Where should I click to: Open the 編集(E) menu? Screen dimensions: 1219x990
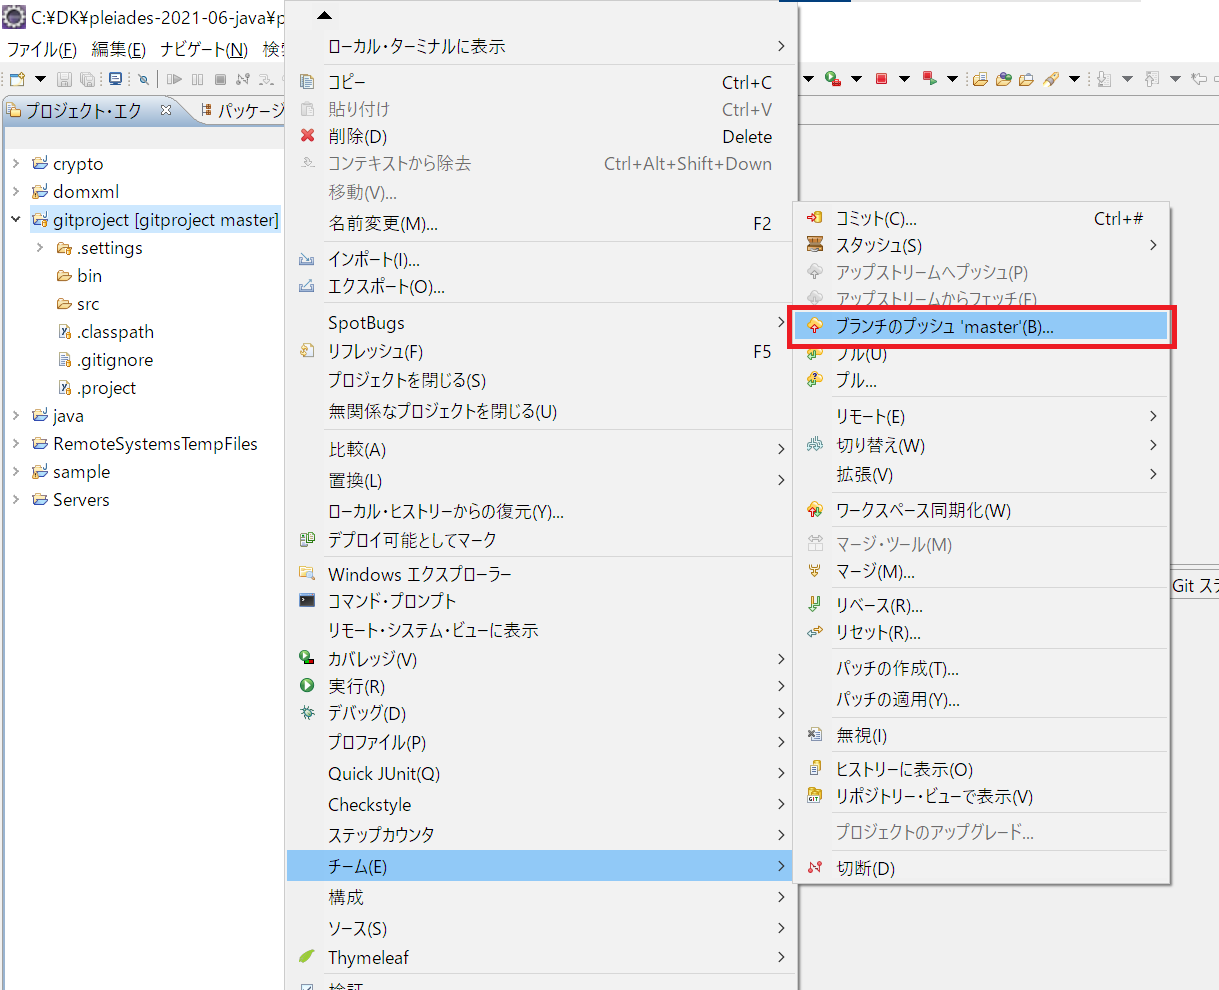tap(118, 50)
